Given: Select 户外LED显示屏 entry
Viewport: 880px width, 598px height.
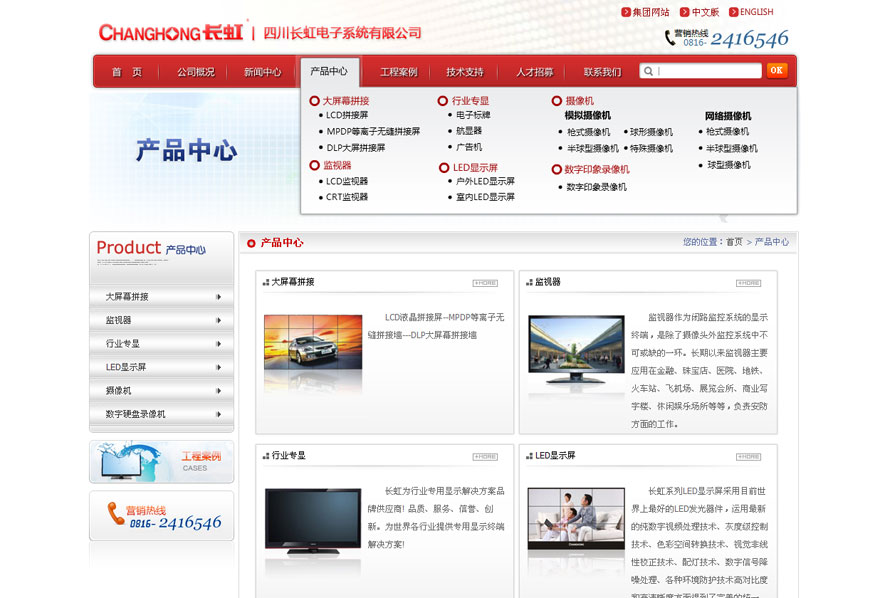Looking at the screenshot, I should pyautogui.click(x=485, y=181).
